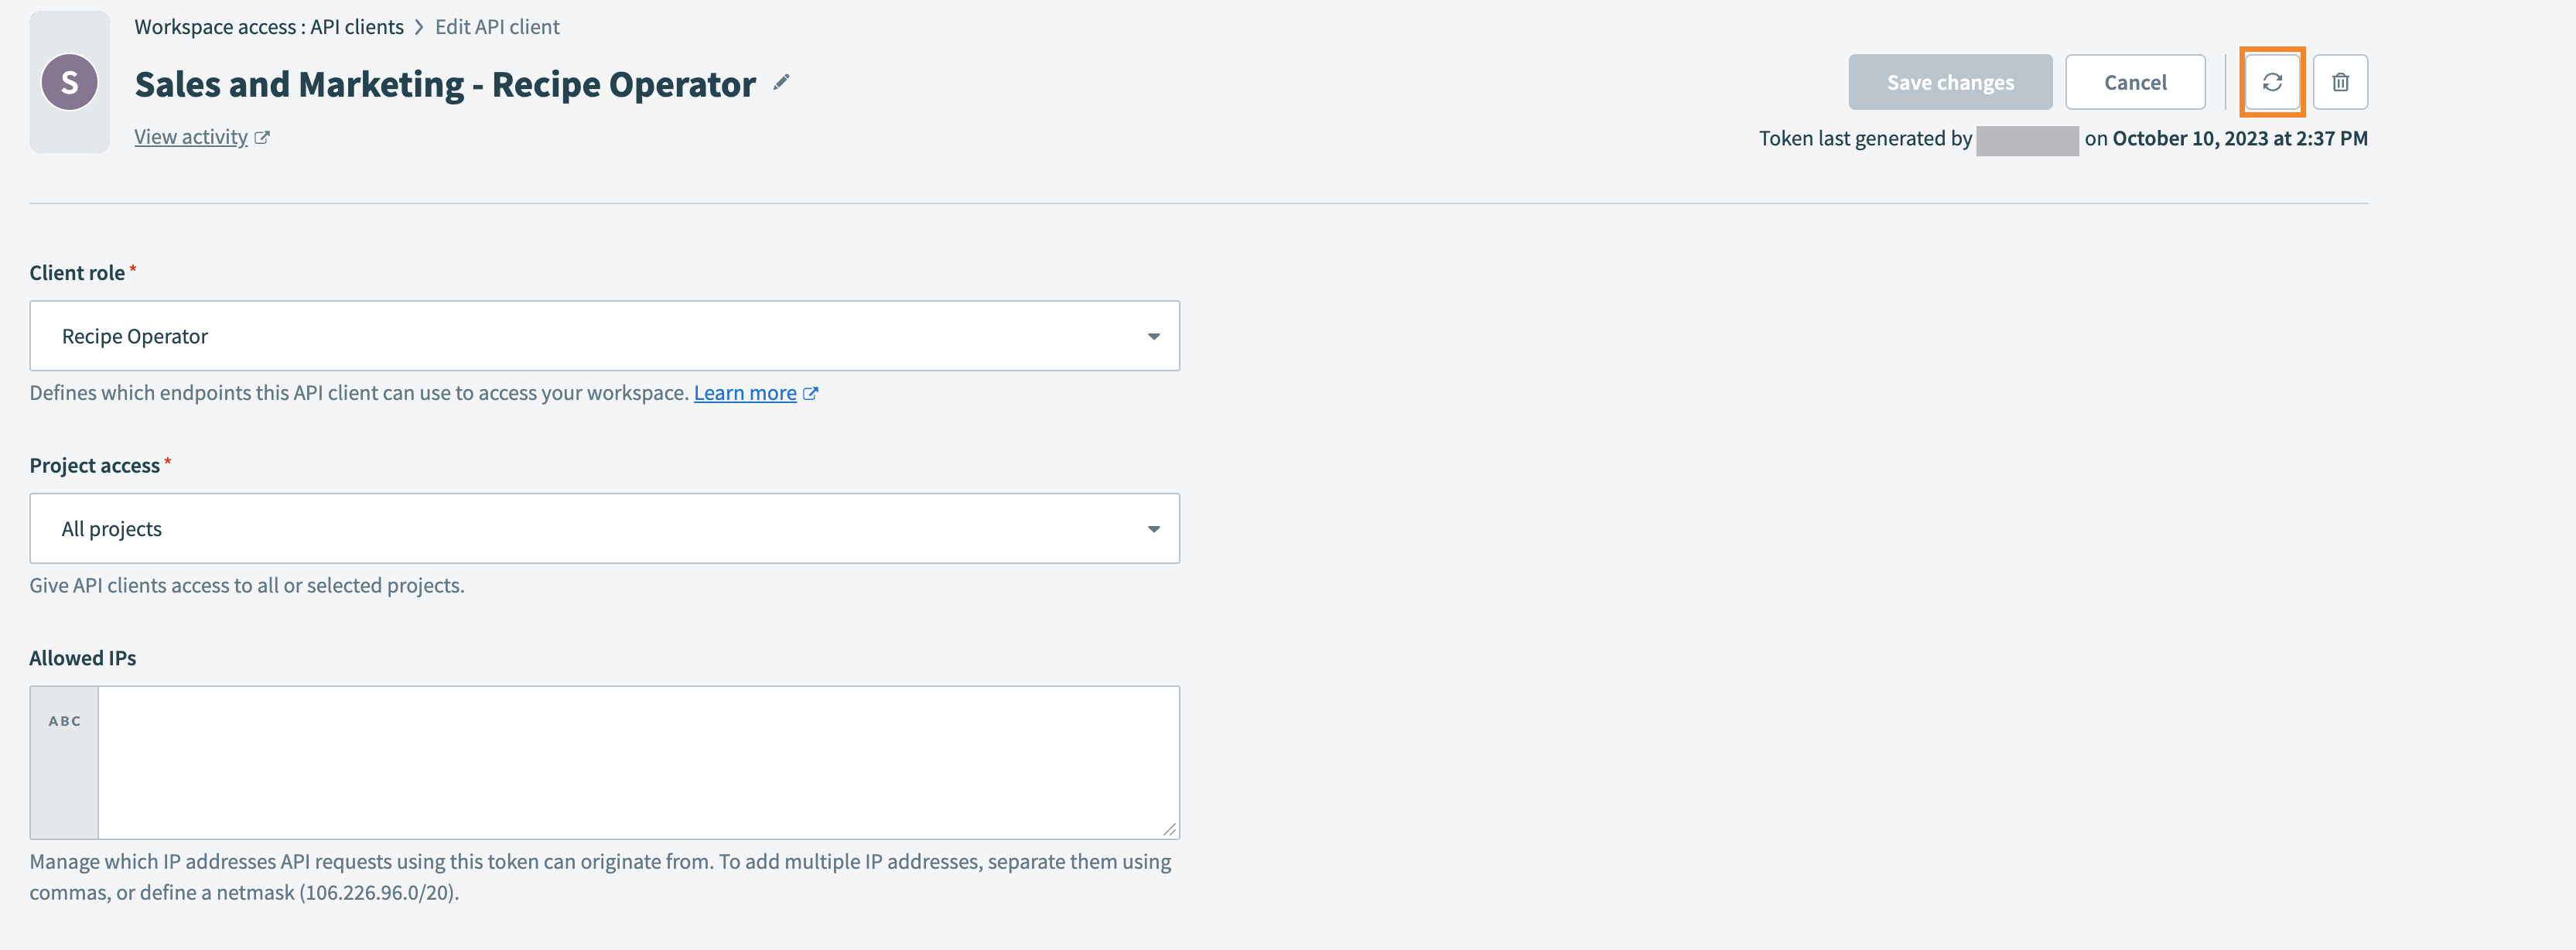2576x950 pixels.
Task: Click the external link icon next to Learn more
Action: (811, 392)
